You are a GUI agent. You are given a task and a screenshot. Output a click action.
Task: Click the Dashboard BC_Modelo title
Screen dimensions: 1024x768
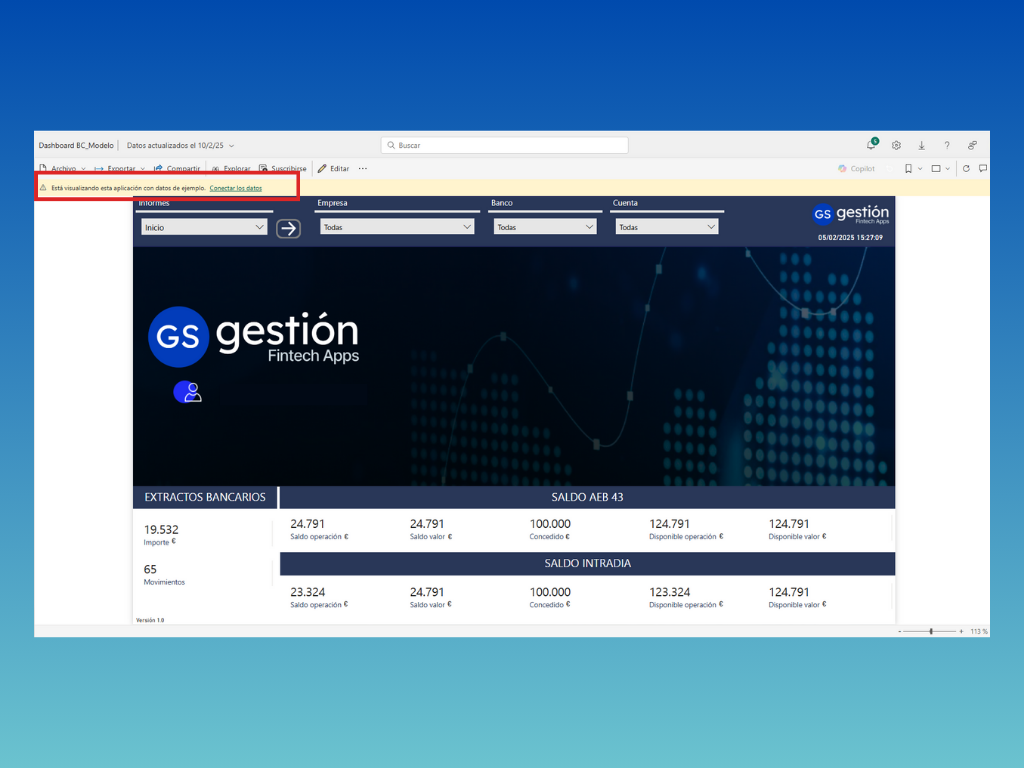76,146
